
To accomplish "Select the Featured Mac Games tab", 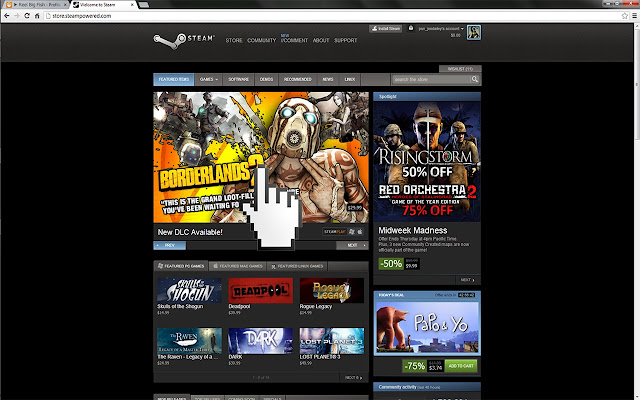I will (x=238, y=266).
